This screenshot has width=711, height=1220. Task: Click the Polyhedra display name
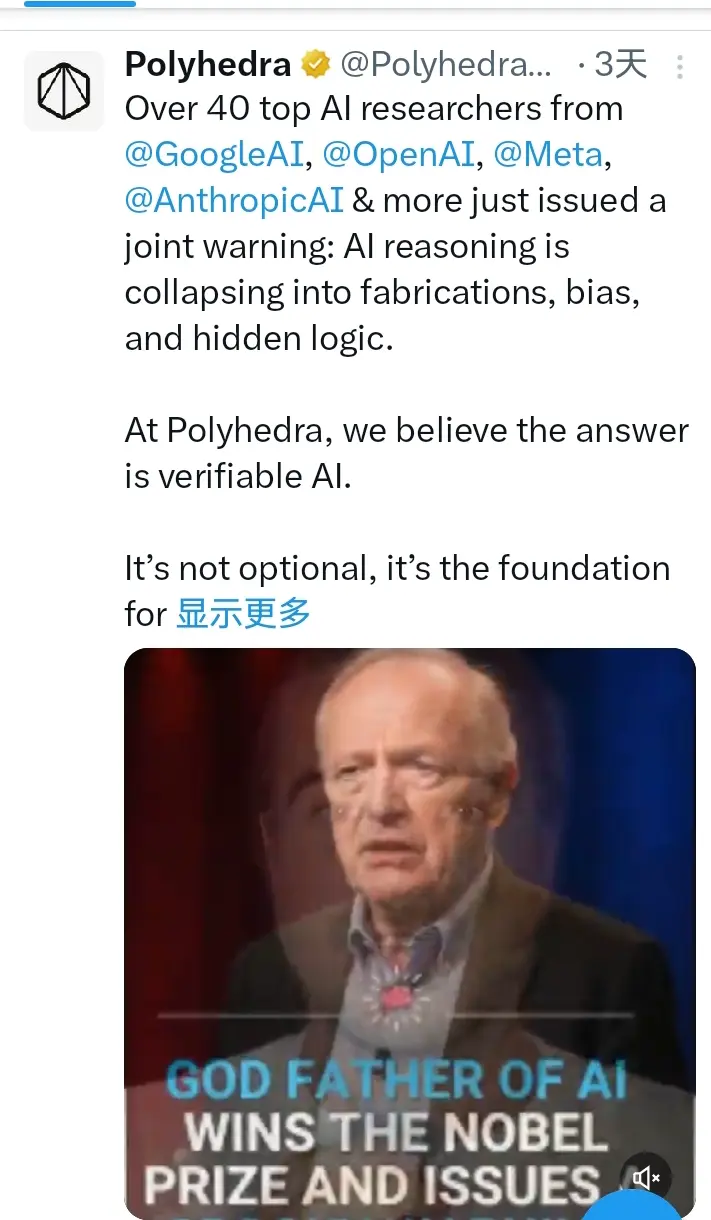pyautogui.click(x=208, y=66)
